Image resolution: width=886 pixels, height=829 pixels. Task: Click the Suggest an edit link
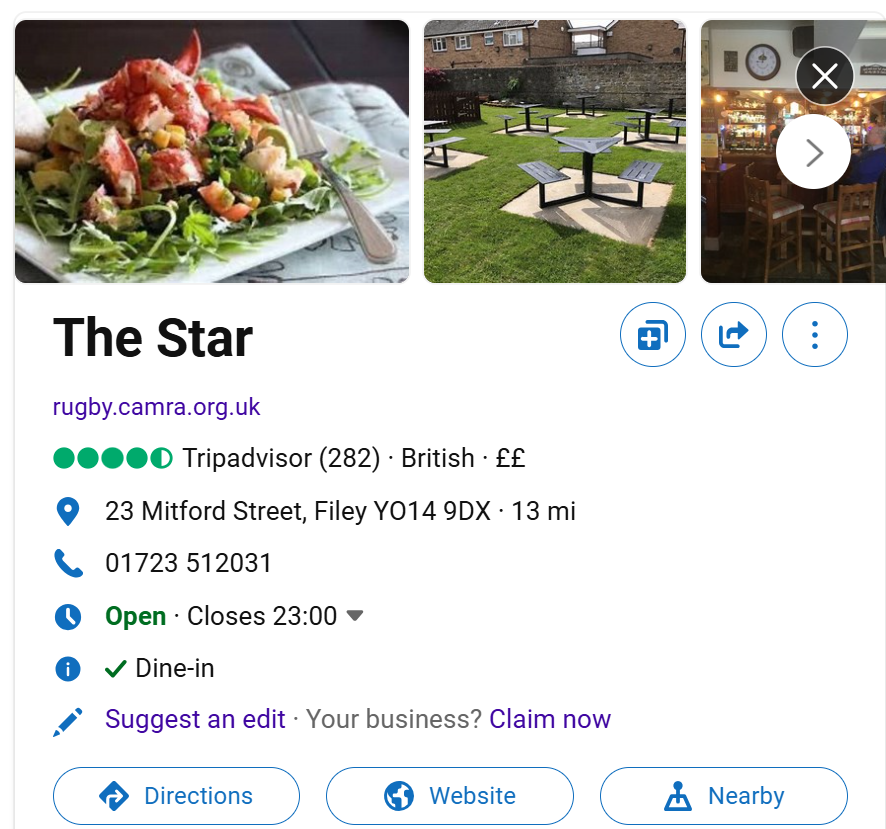[195, 720]
